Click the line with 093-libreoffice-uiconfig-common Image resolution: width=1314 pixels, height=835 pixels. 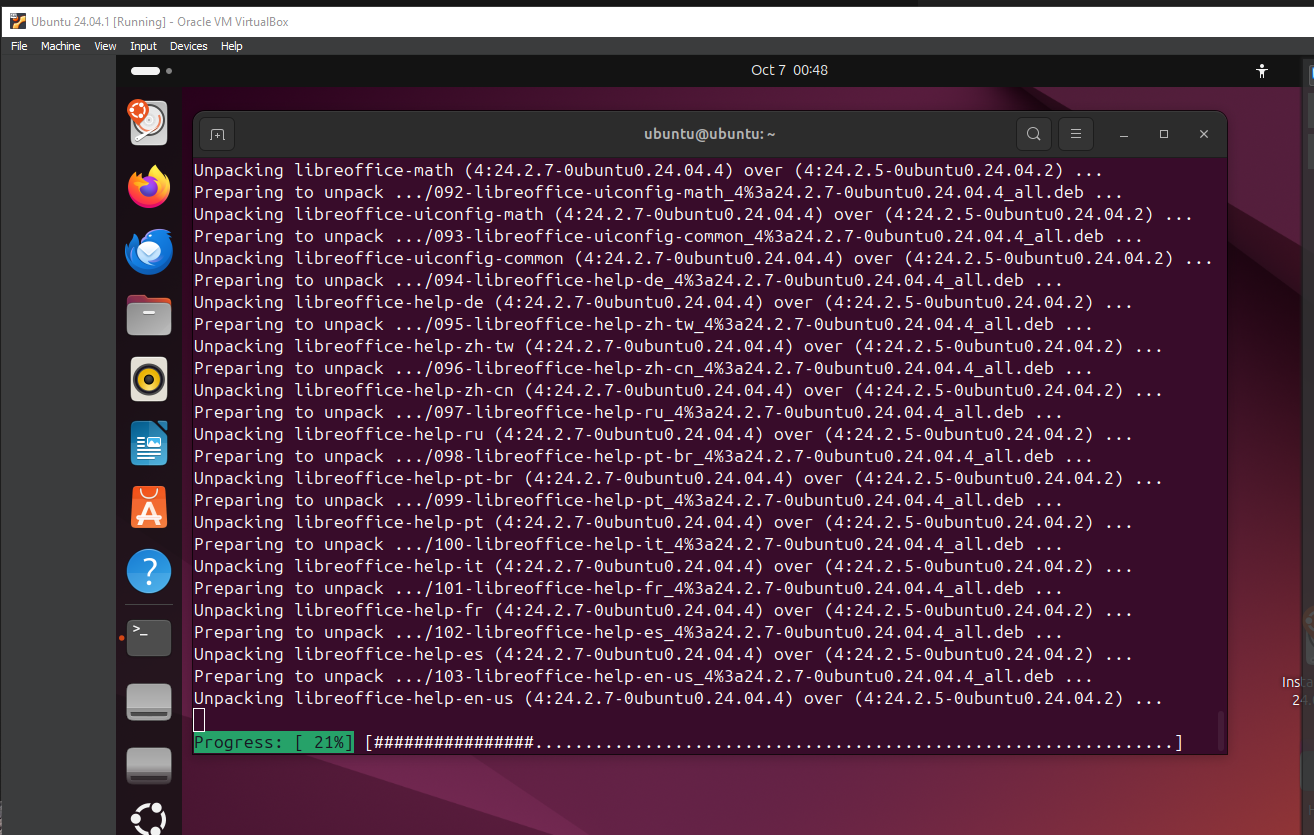pyautogui.click(x=668, y=236)
